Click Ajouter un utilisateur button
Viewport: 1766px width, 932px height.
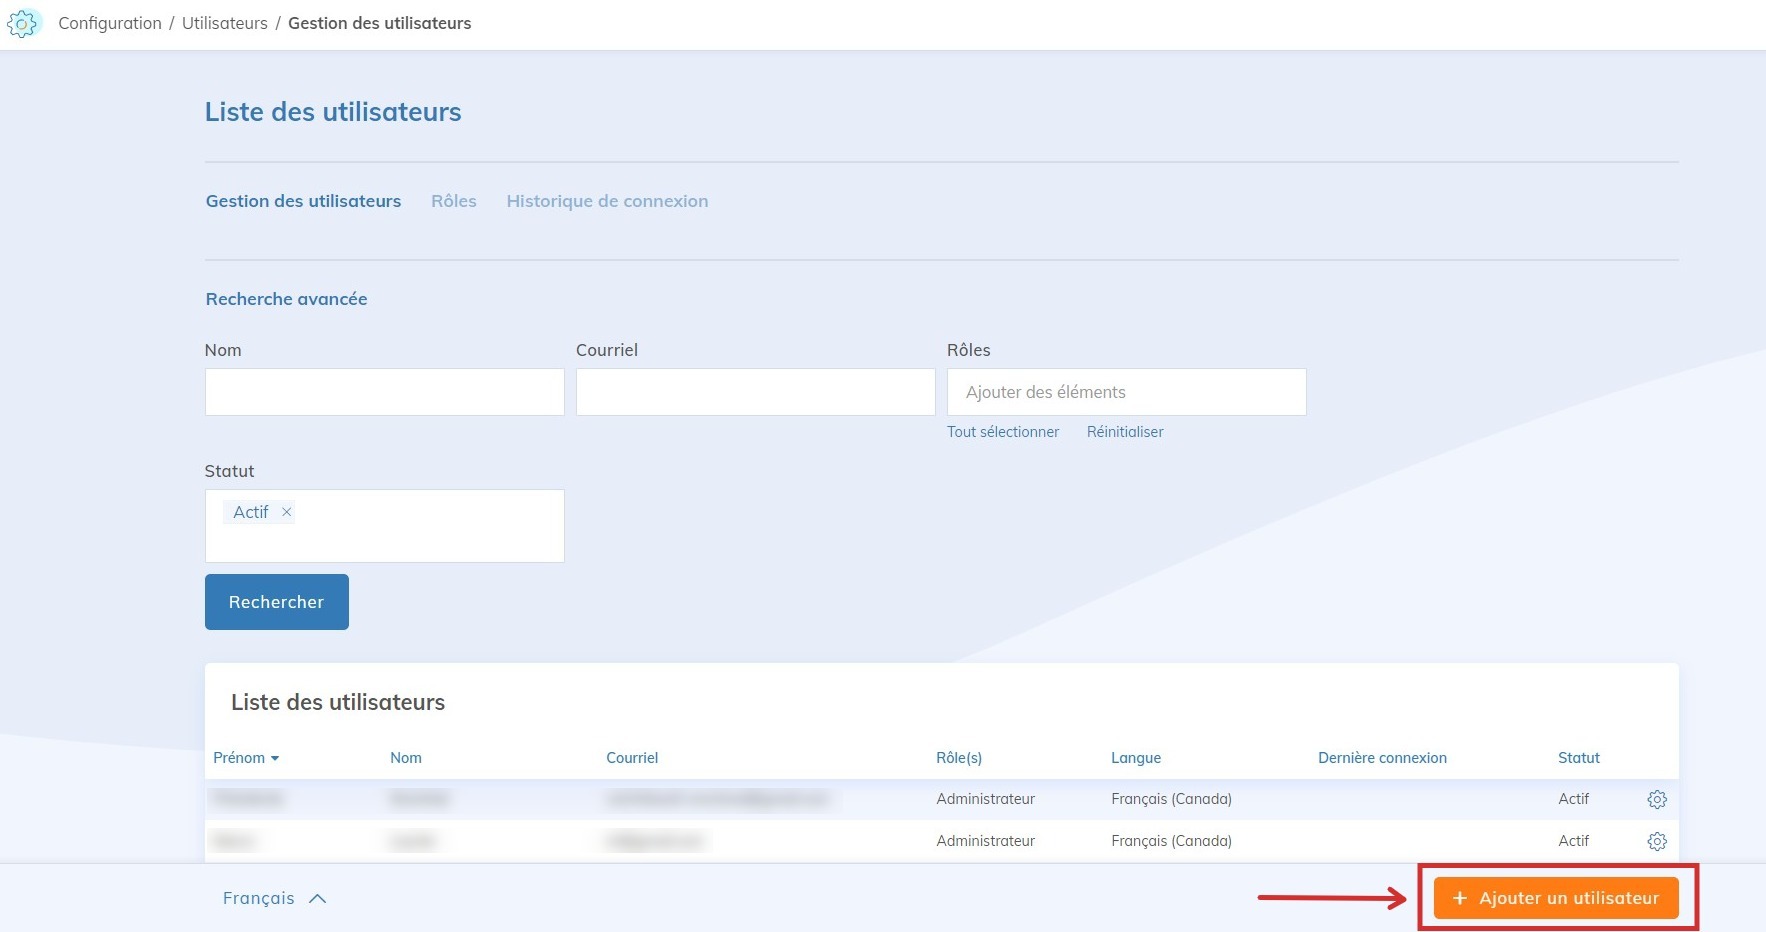(x=1555, y=898)
